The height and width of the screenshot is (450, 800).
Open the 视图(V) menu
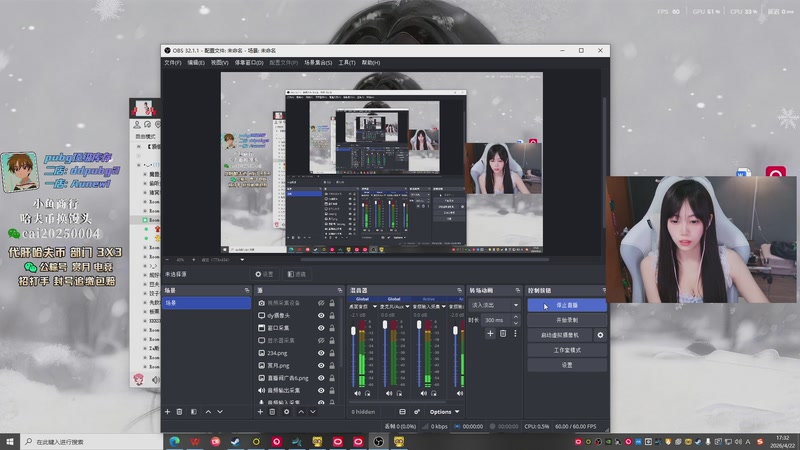coord(219,63)
